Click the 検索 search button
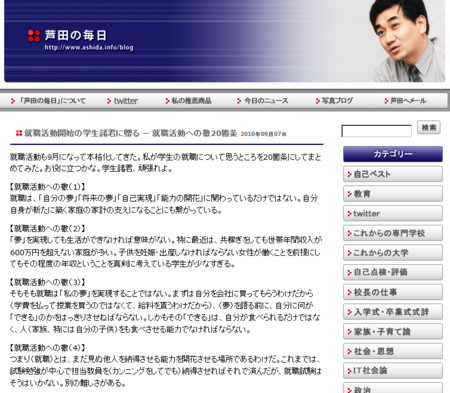Screen dimensions: 450x393 [x=429, y=127]
